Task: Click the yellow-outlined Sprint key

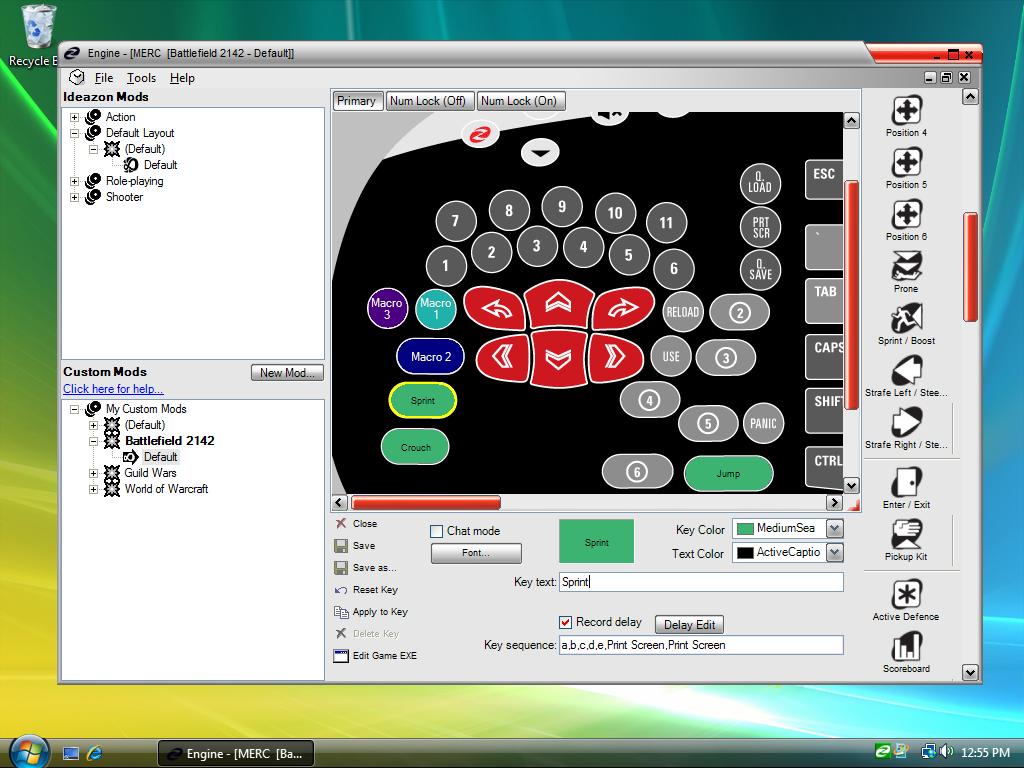Action: coord(423,400)
